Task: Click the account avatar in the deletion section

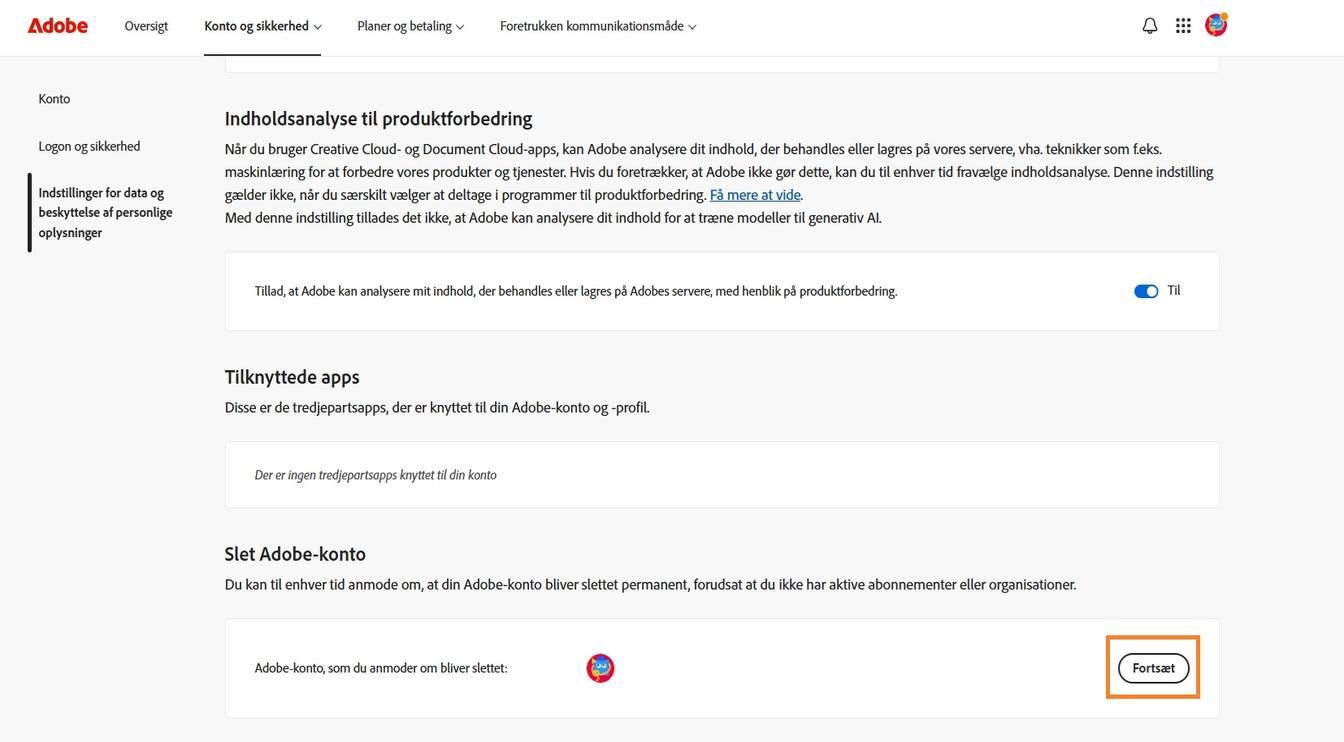Action: point(600,667)
